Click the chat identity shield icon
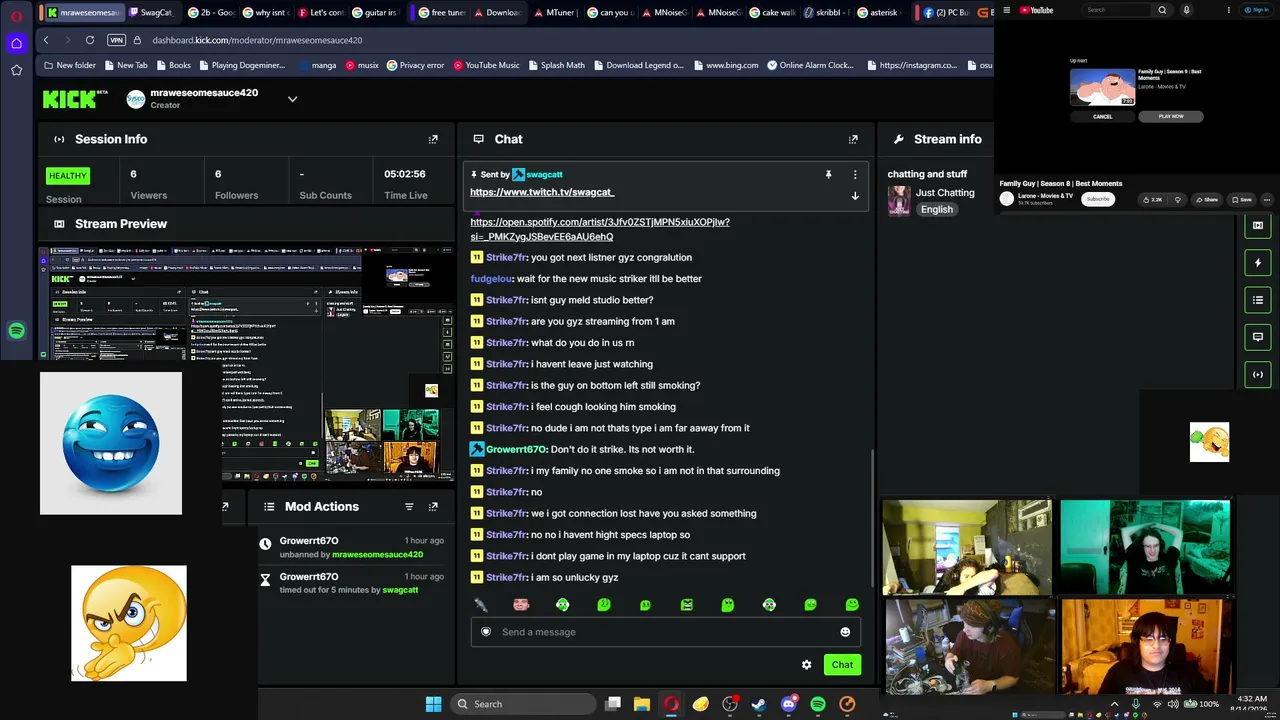Viewport: 1280px width, 720px height. [486, 632]
